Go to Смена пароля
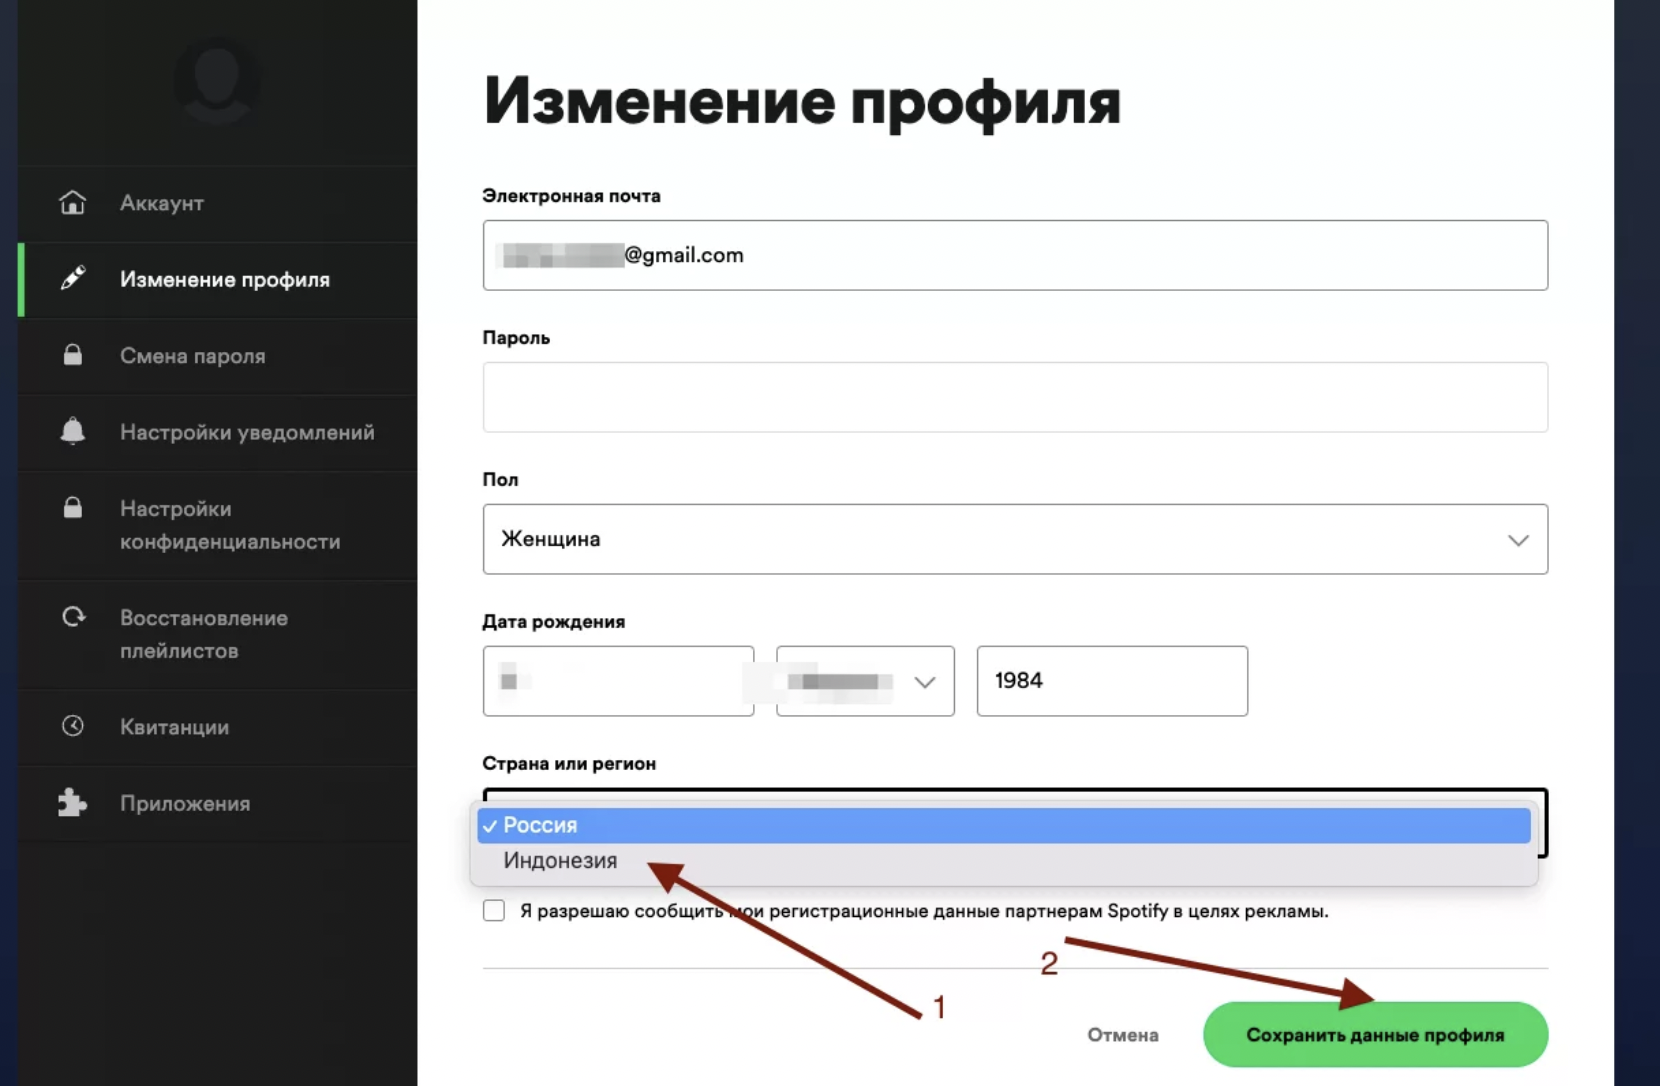This screenshot has width=1660, height=1086. [217, 356]
